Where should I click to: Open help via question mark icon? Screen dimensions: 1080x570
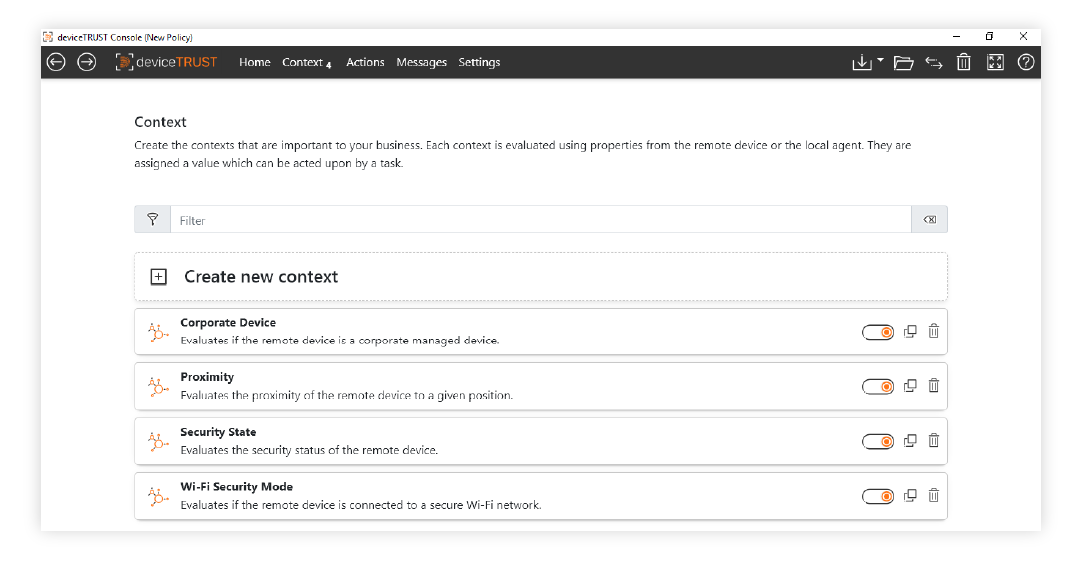tap(1025, 62)
